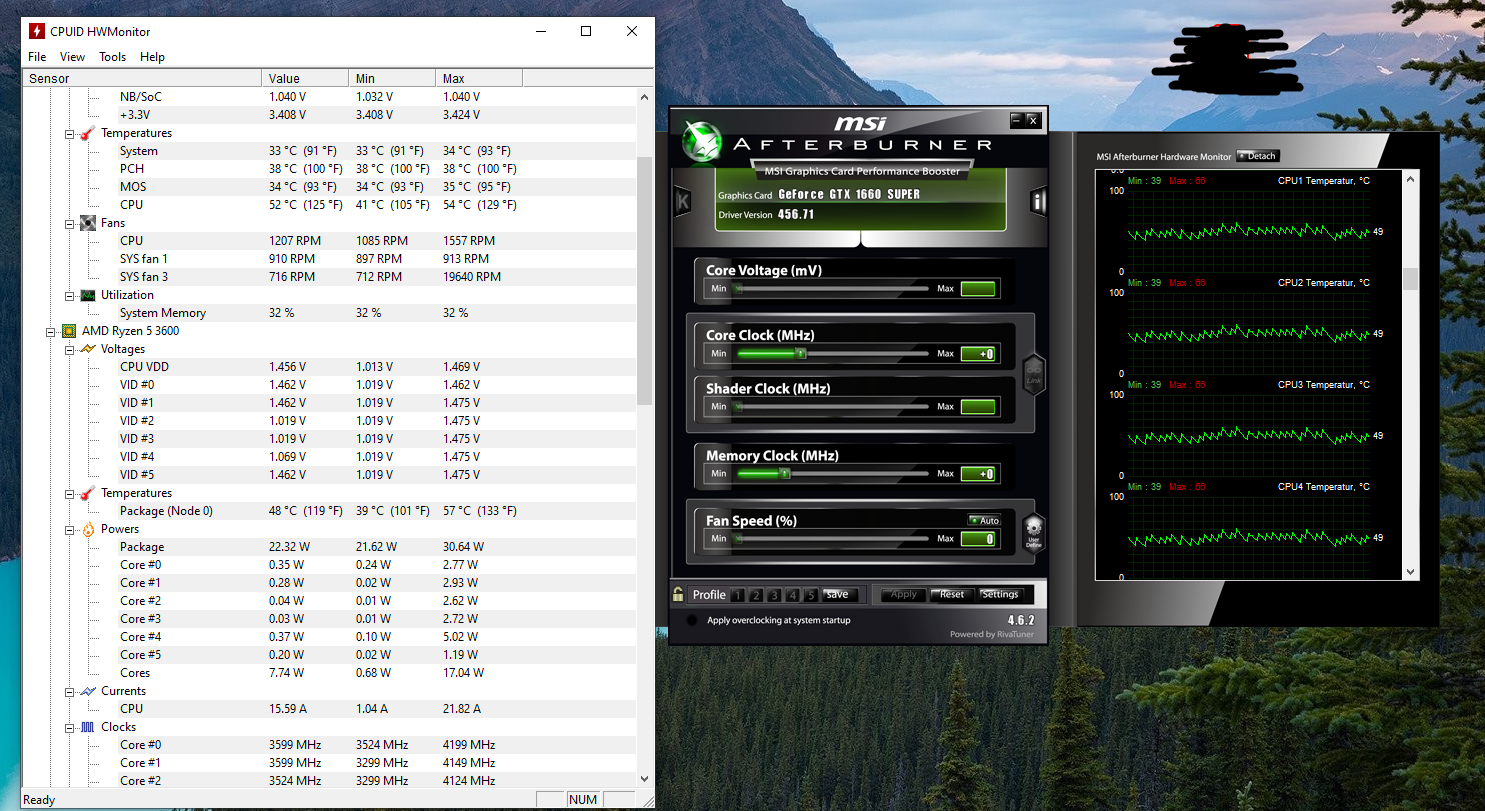Click the Core Clock +0 value field
Image resolution: width=1485 pixels, height=811 pixels.
click(978, 354)
